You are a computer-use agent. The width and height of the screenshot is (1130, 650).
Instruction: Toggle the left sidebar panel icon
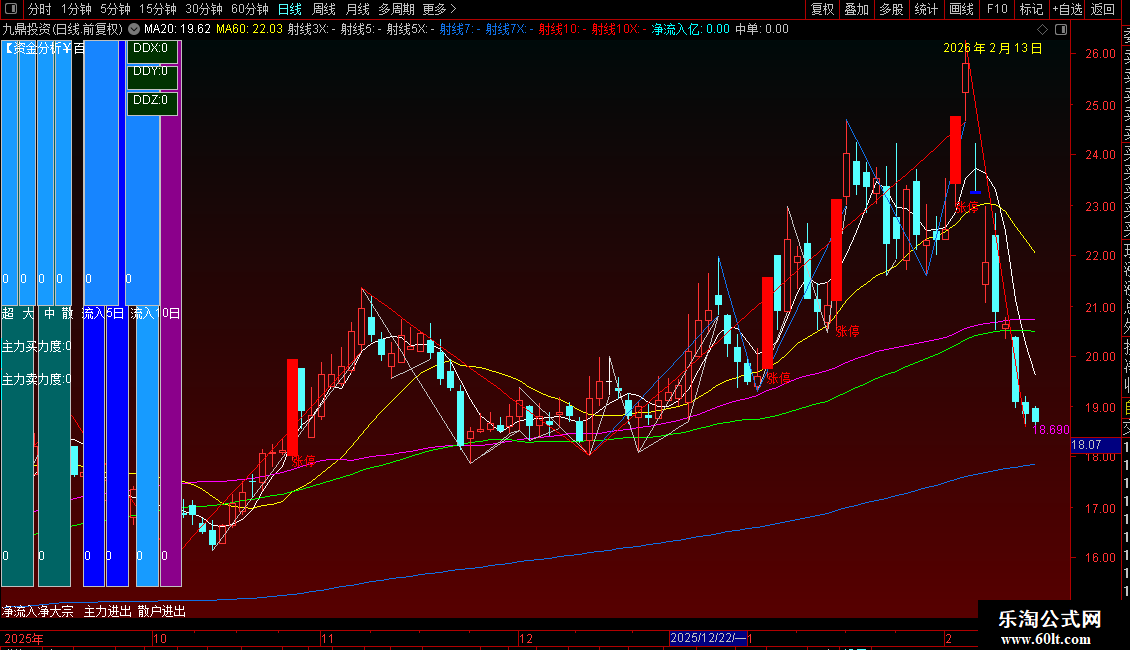click(x=11, y=9)
